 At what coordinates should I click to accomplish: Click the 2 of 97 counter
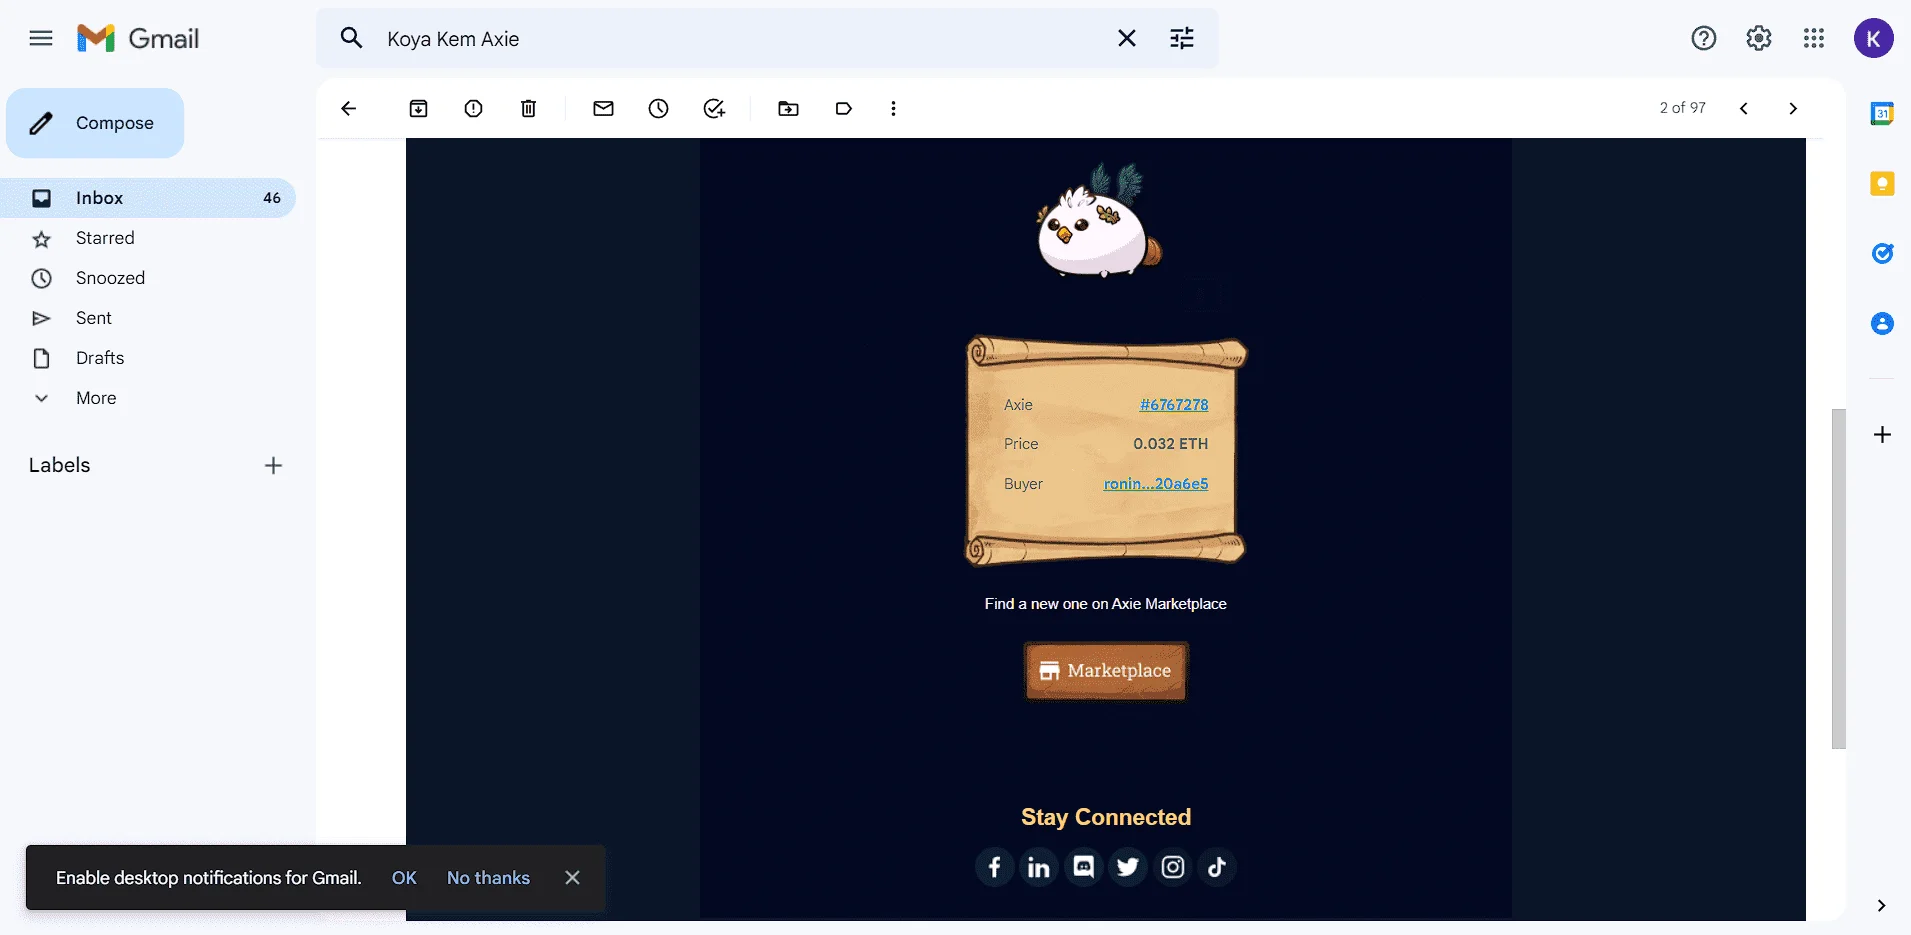1683,108
